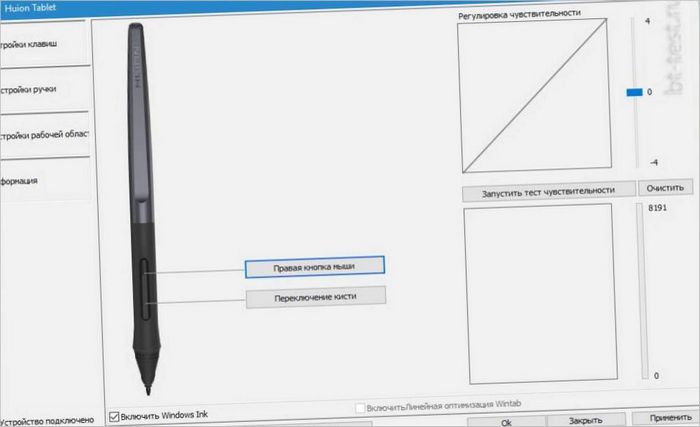Open the work area settings tab
The image size is (700, 427).
(x=44, y=134)
